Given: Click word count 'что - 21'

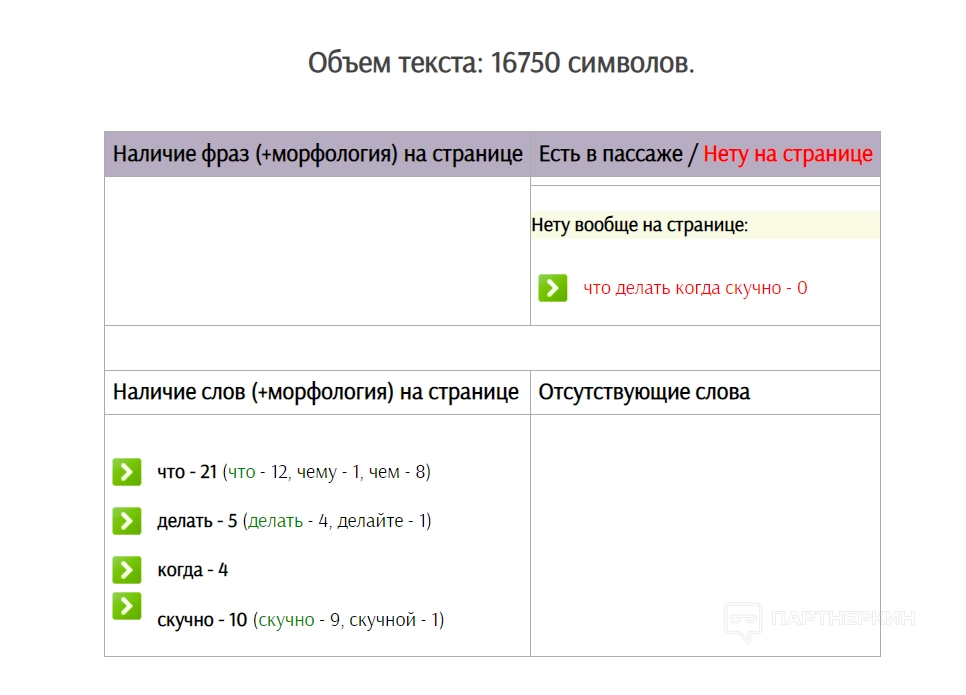Looking at the screenshot, I should click(187, 472).
